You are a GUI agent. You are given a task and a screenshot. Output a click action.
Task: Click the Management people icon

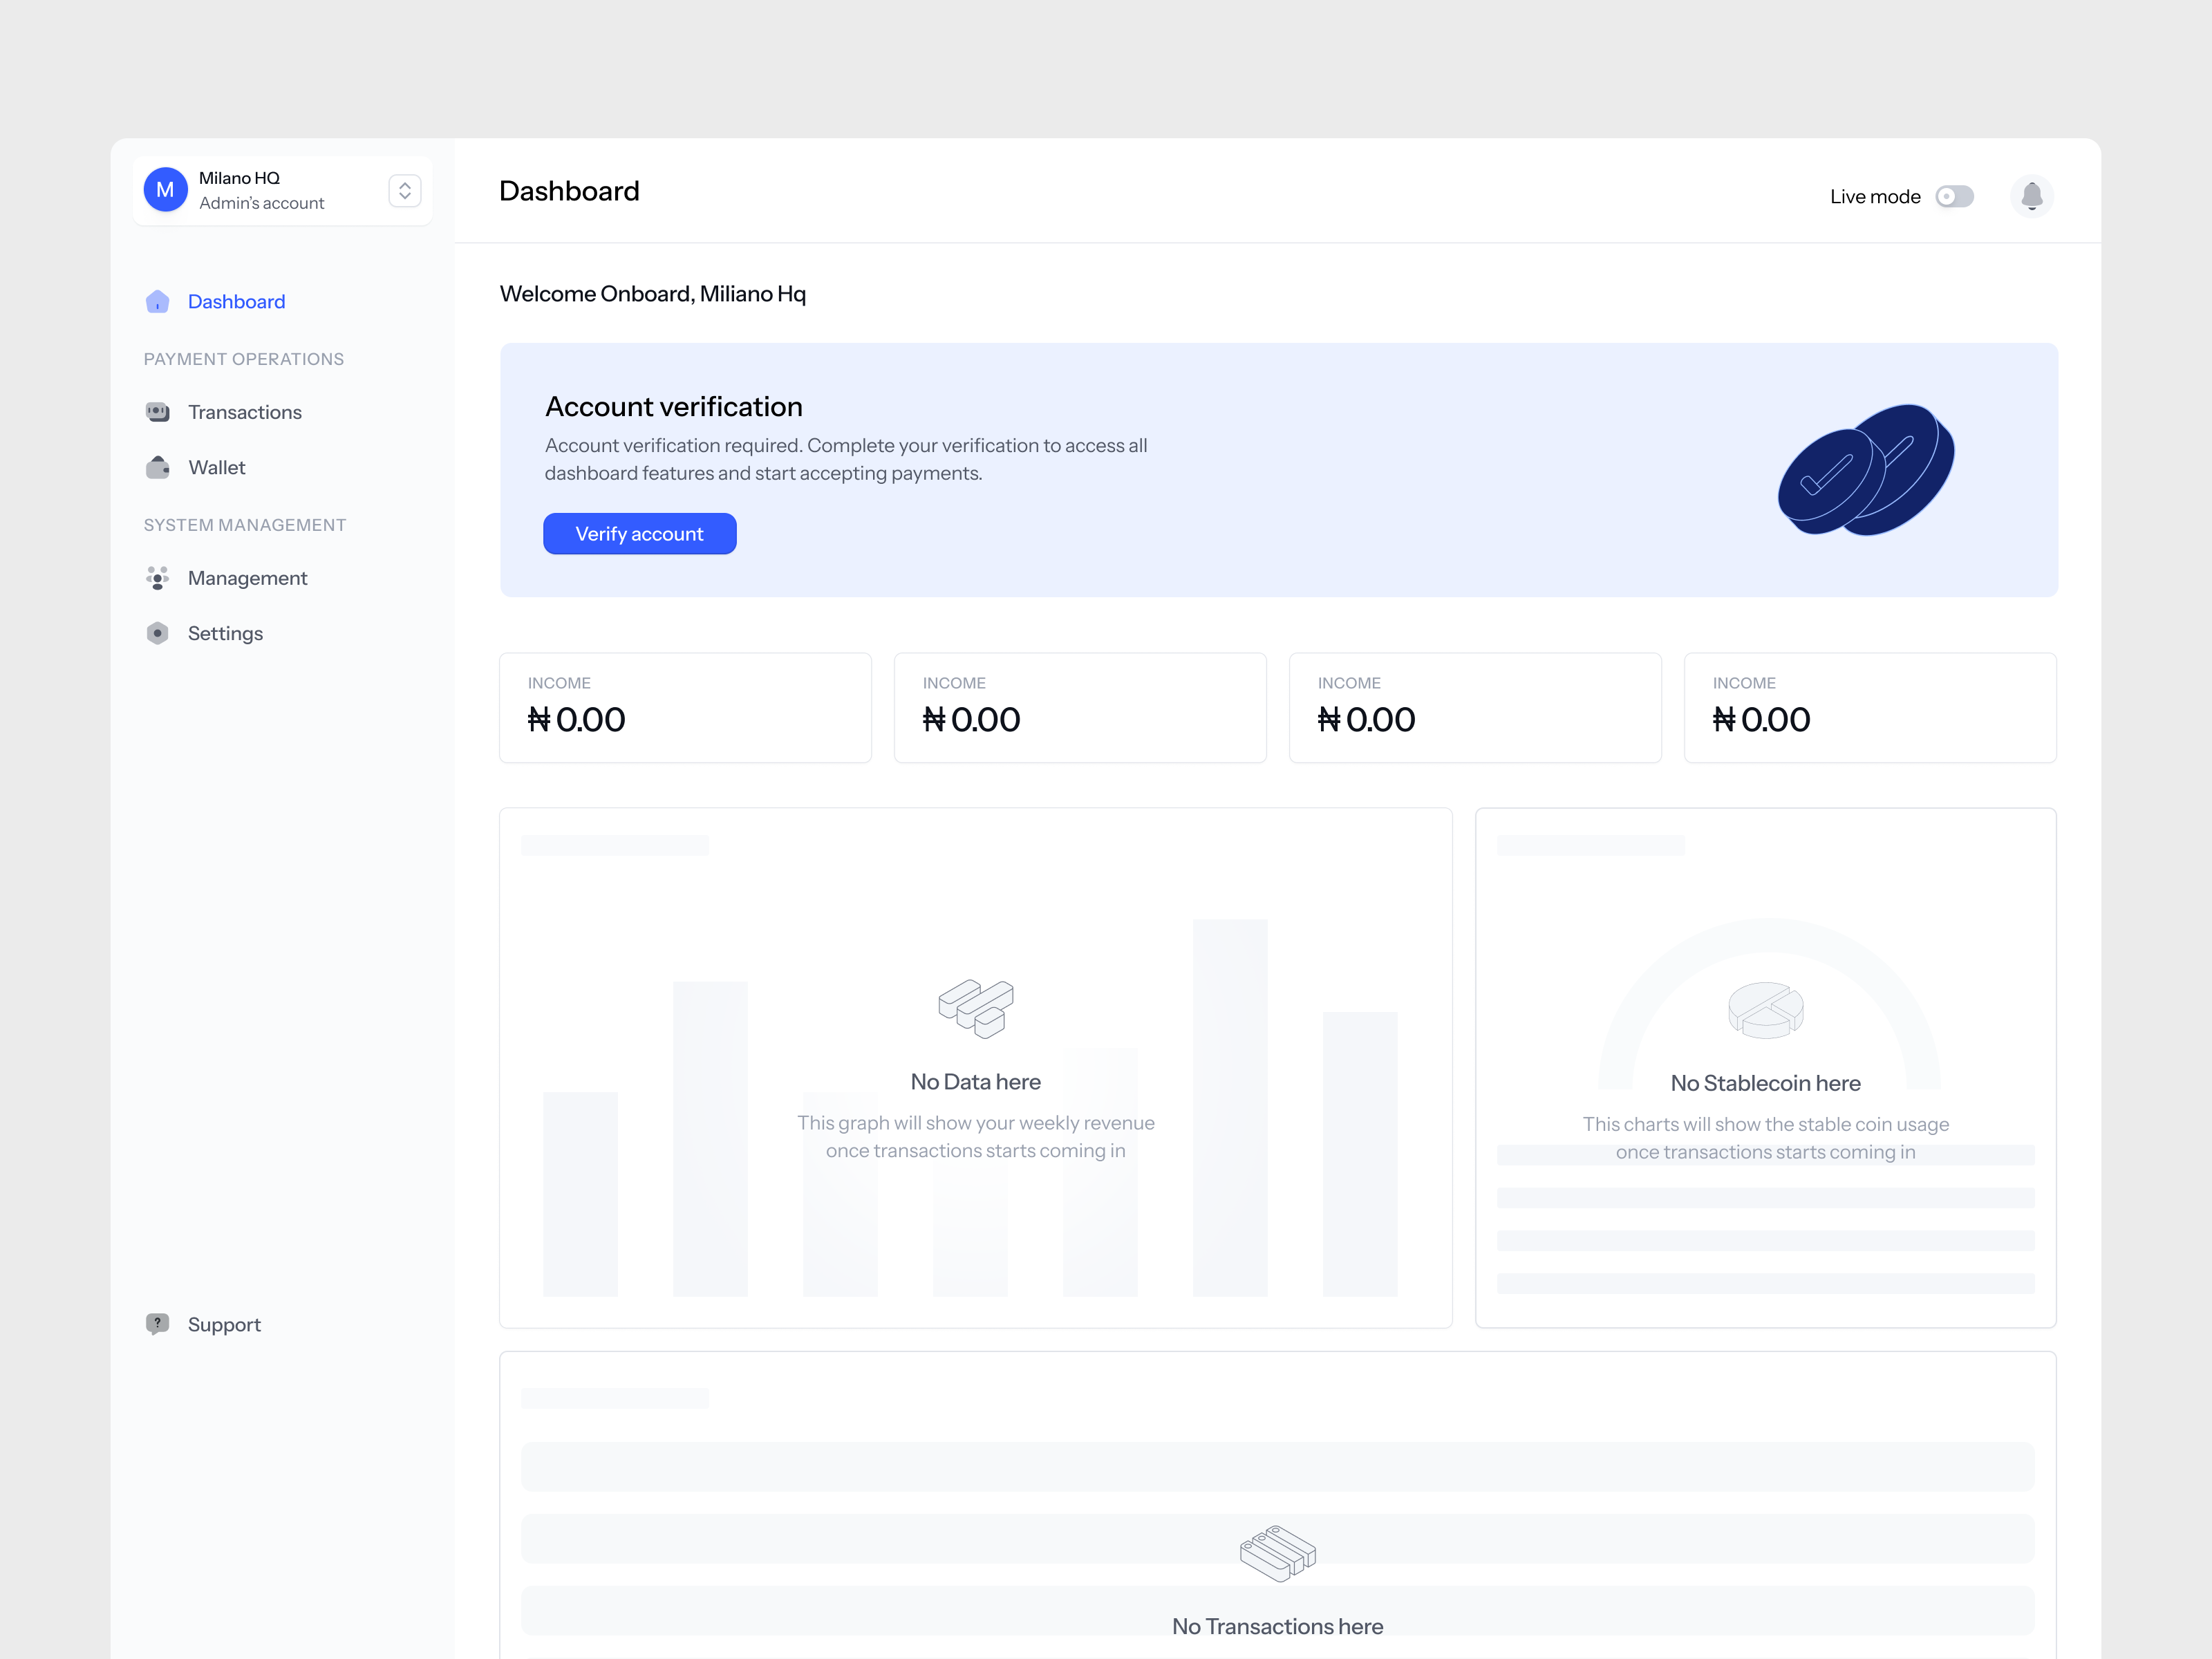[x=158, y=578]
